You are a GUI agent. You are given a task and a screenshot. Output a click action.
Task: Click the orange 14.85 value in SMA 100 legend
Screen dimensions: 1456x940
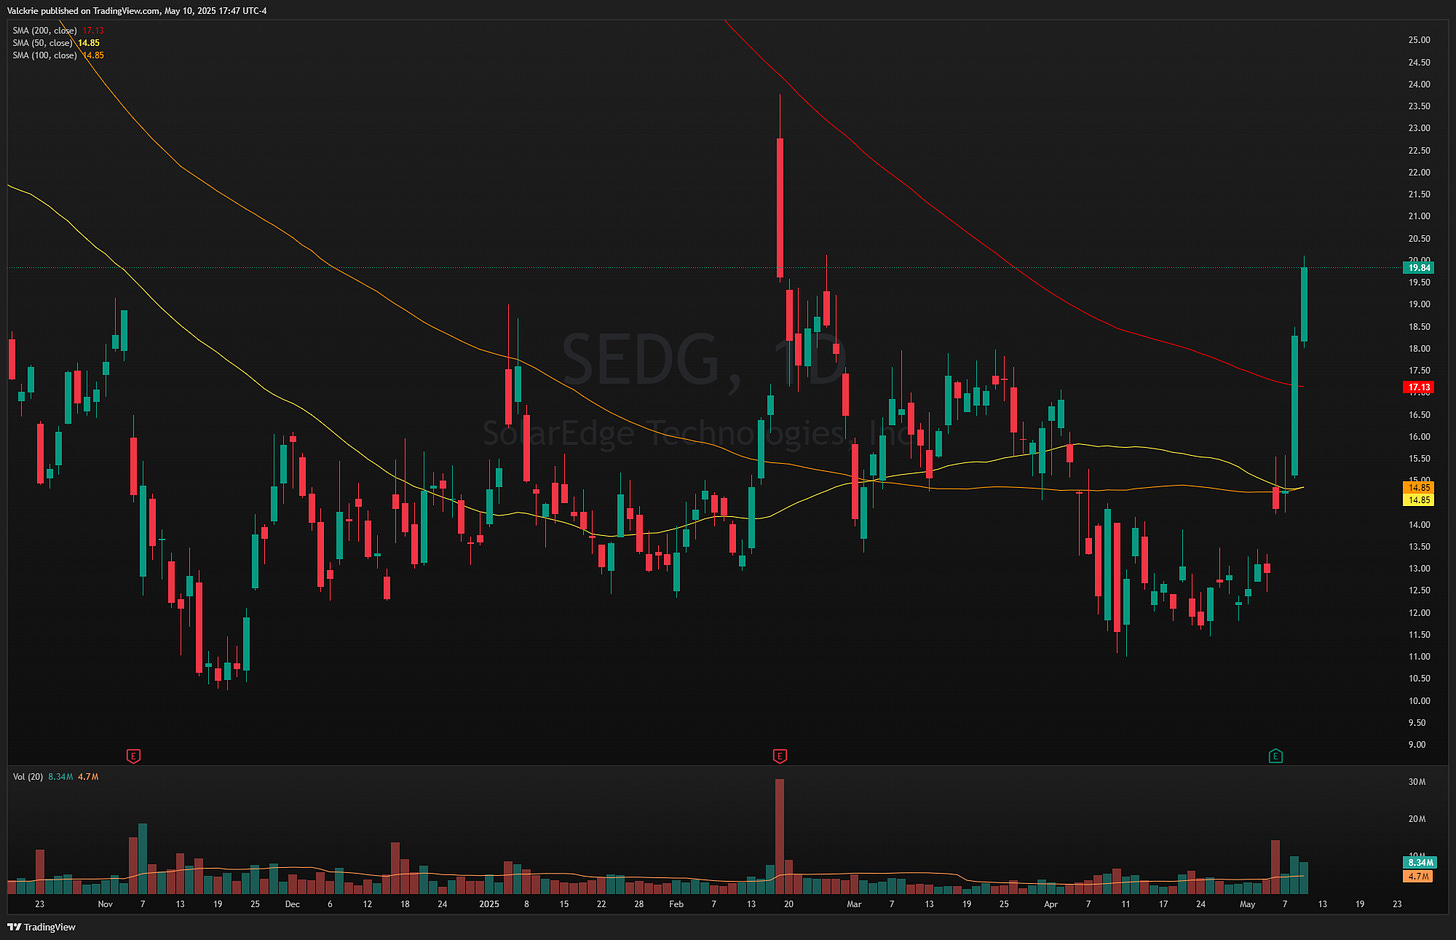coord(93,55)
